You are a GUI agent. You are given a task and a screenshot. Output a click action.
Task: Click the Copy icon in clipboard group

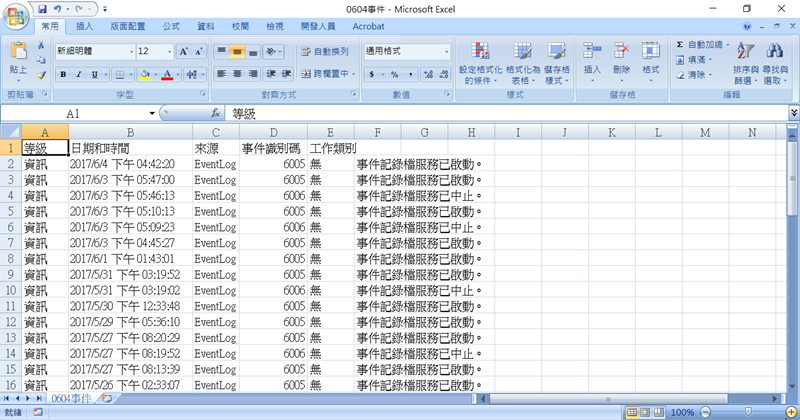[41, 60]
